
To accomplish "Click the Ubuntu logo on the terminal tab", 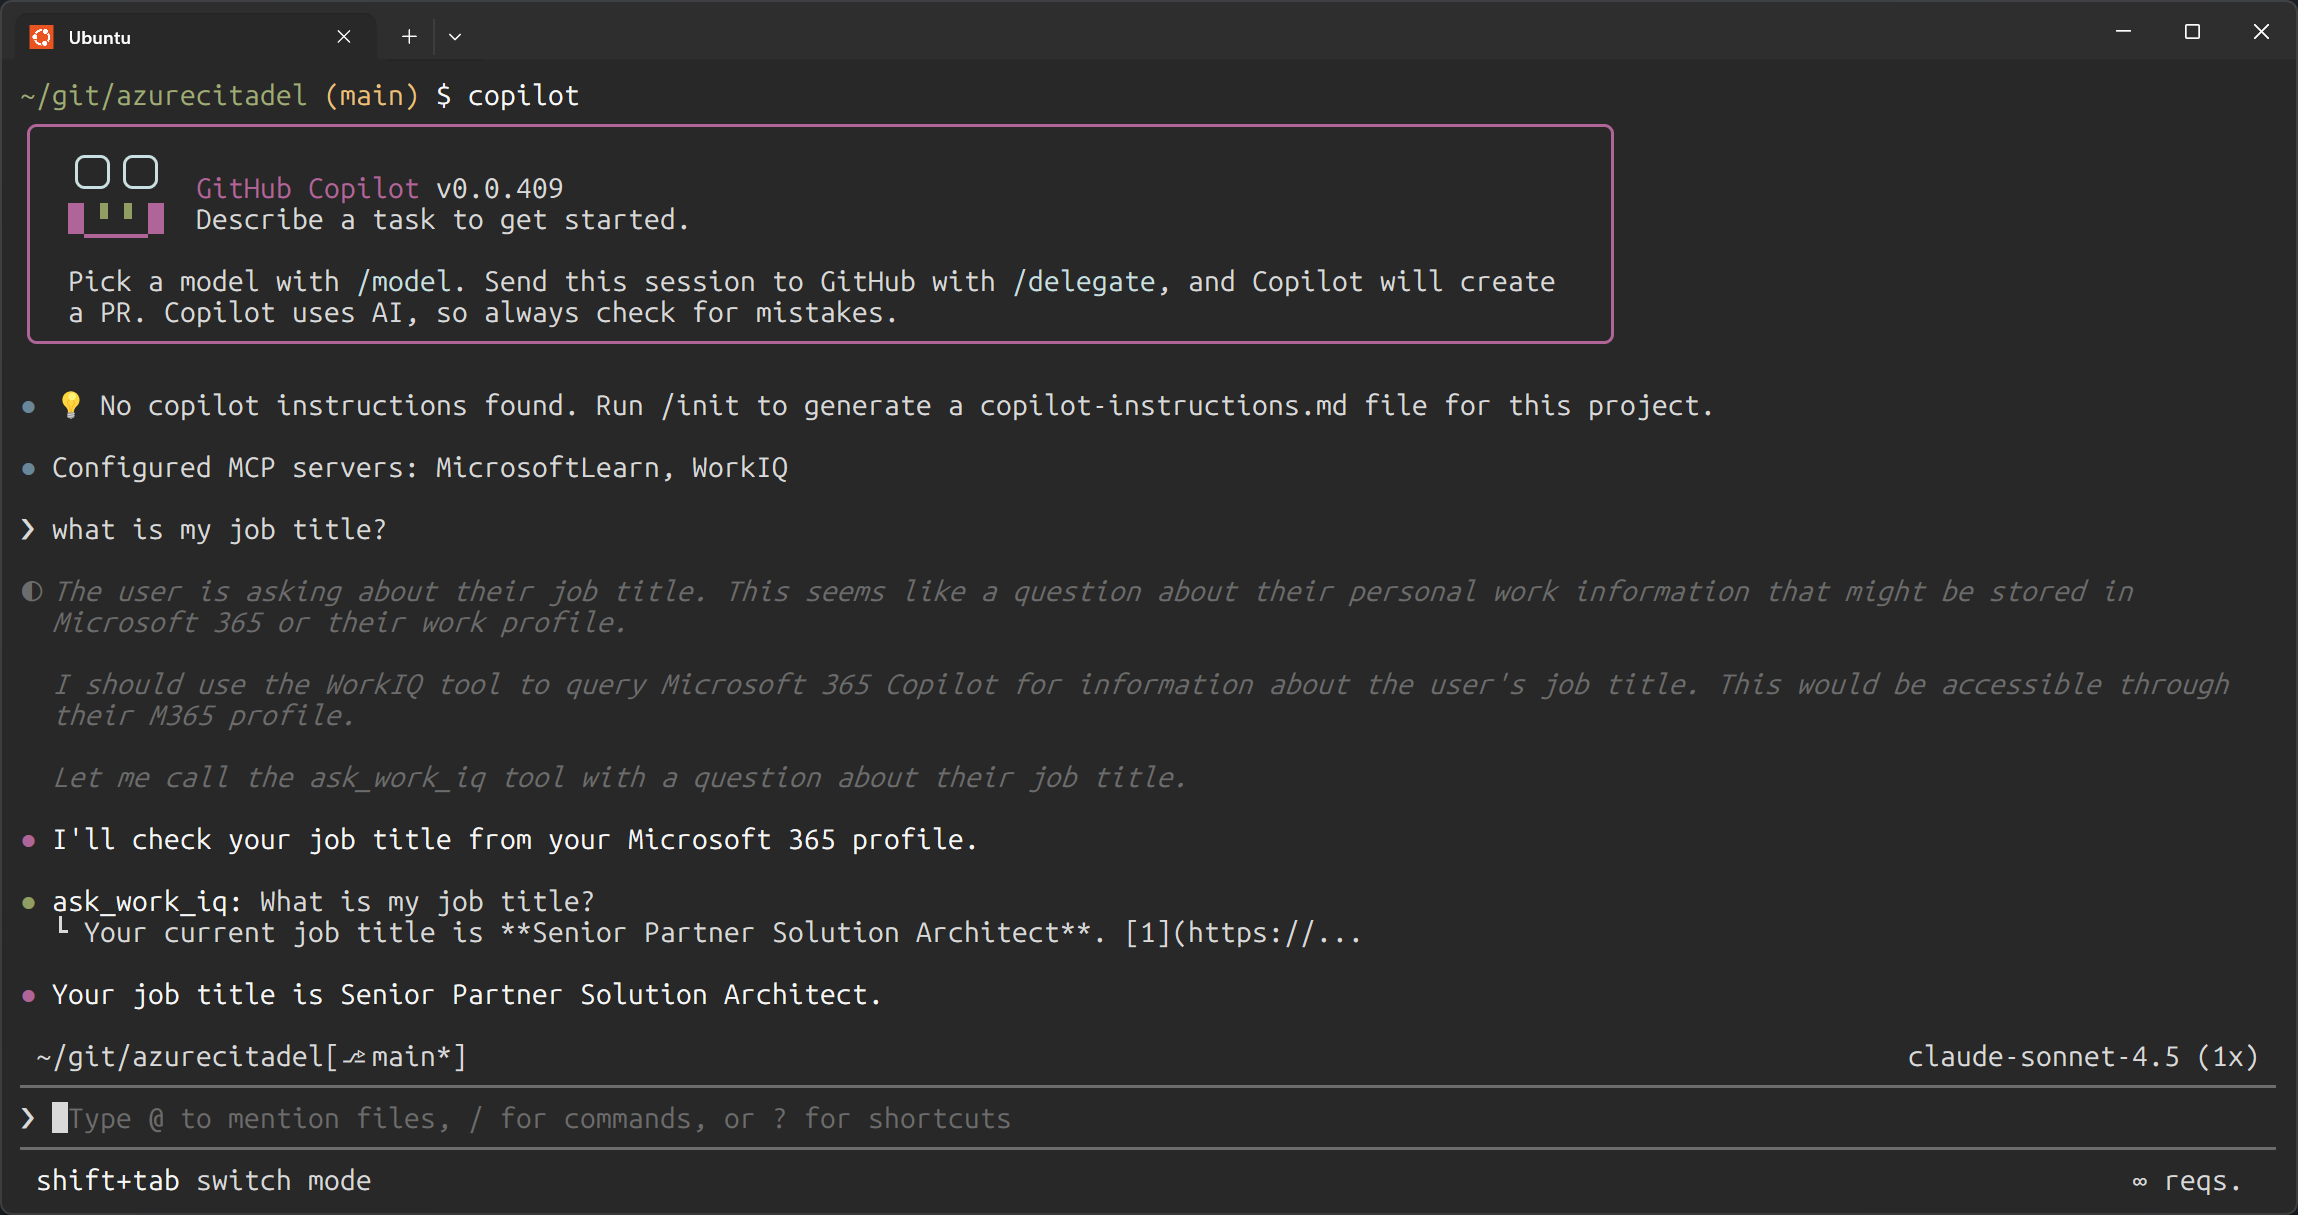I will tap(42, 36).
